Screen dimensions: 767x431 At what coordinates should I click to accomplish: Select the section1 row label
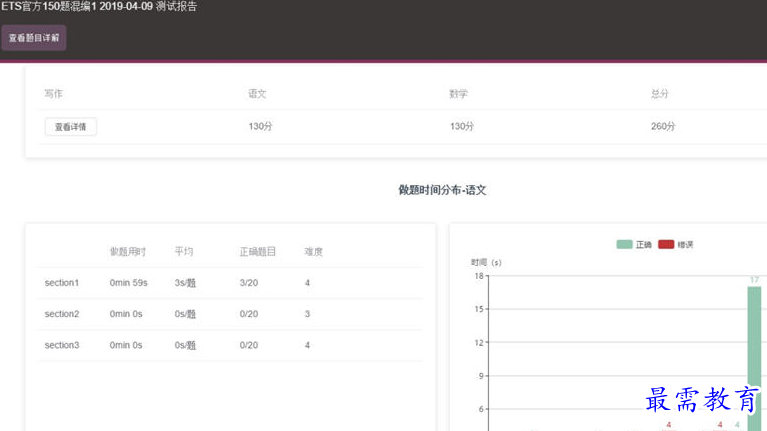[61, 283]
